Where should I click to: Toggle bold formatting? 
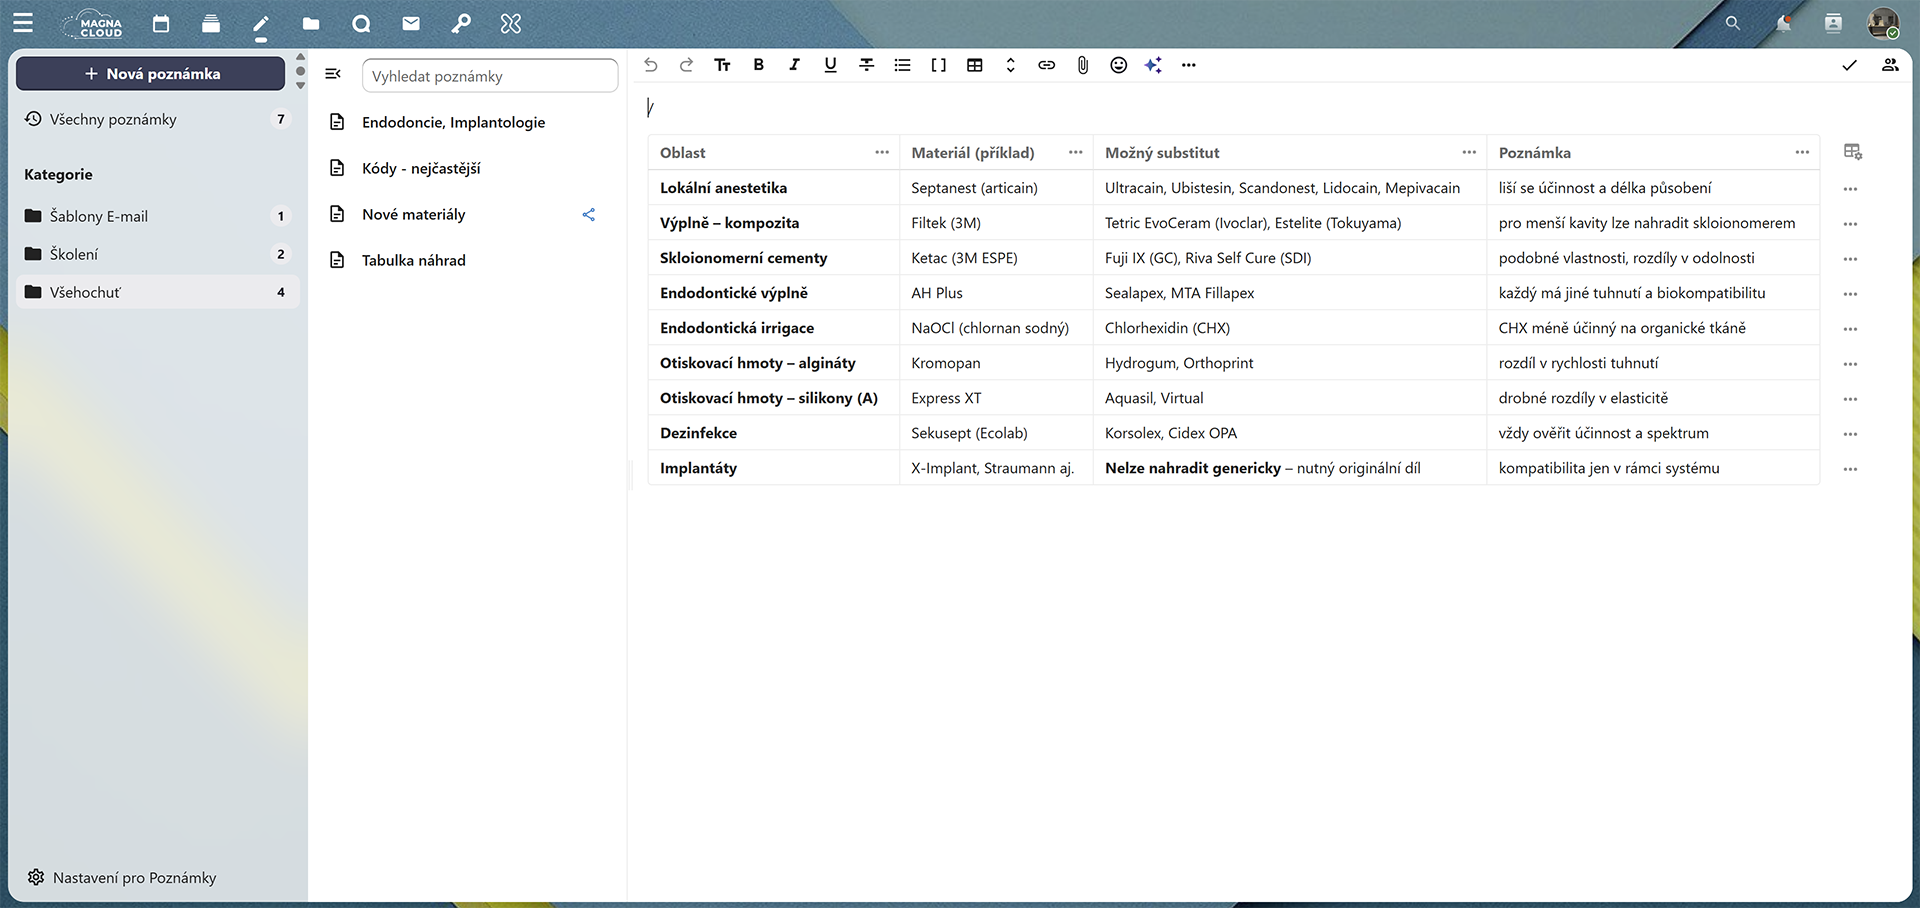click(759, 65)
